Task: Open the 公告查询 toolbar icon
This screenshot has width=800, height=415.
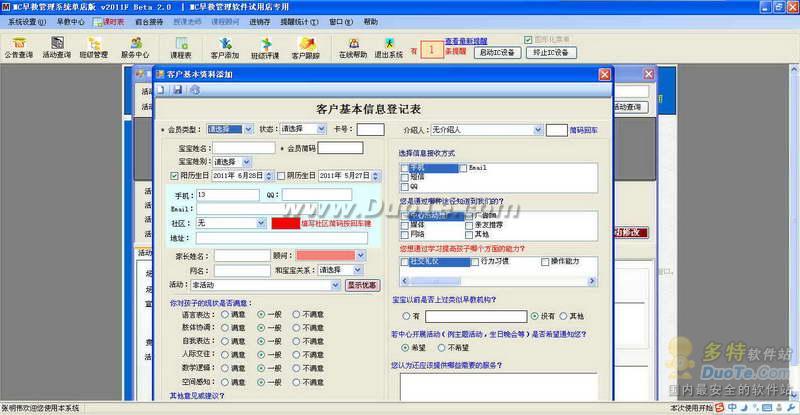Action: (x=18, y=47)
